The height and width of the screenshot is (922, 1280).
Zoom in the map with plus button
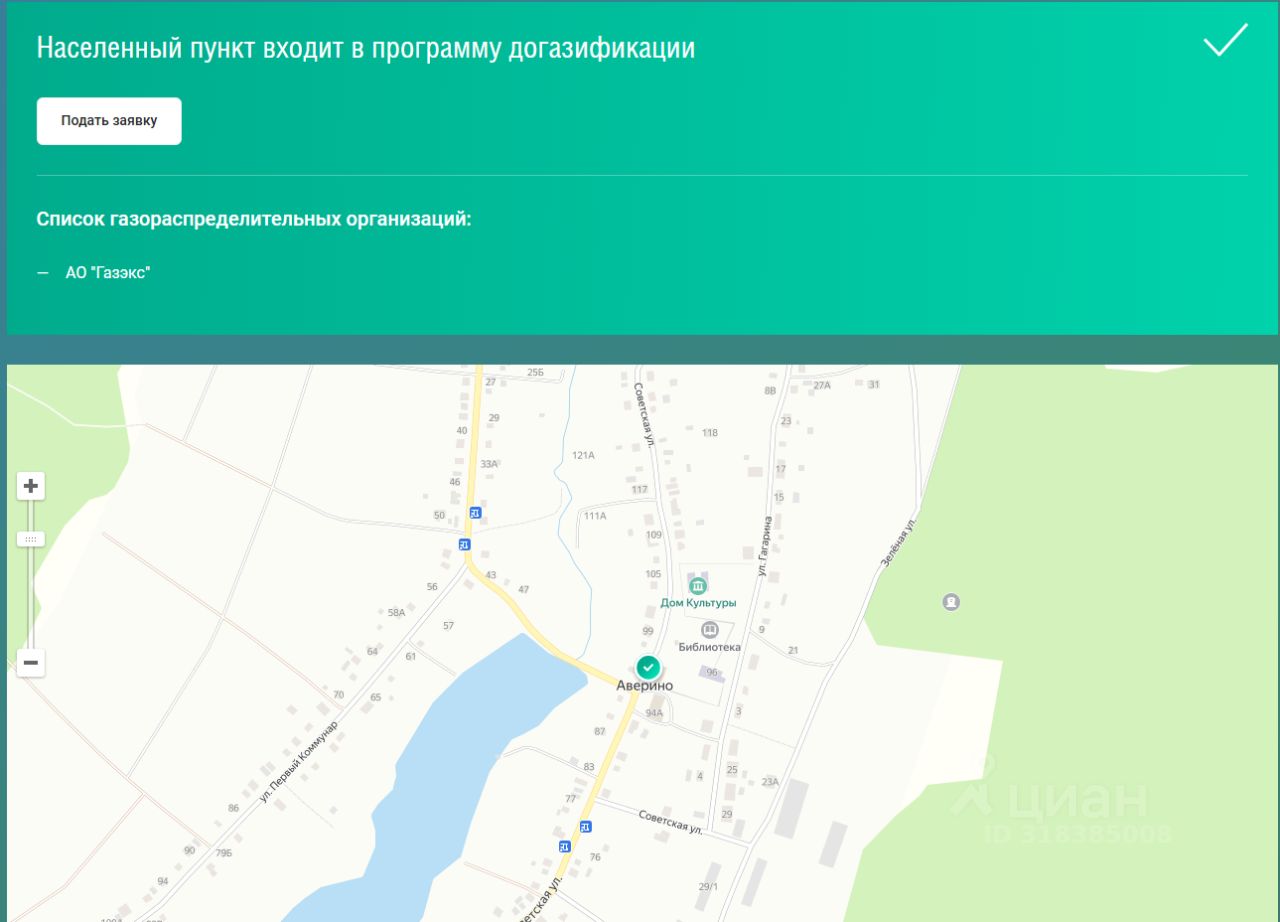tap(31, 486)
